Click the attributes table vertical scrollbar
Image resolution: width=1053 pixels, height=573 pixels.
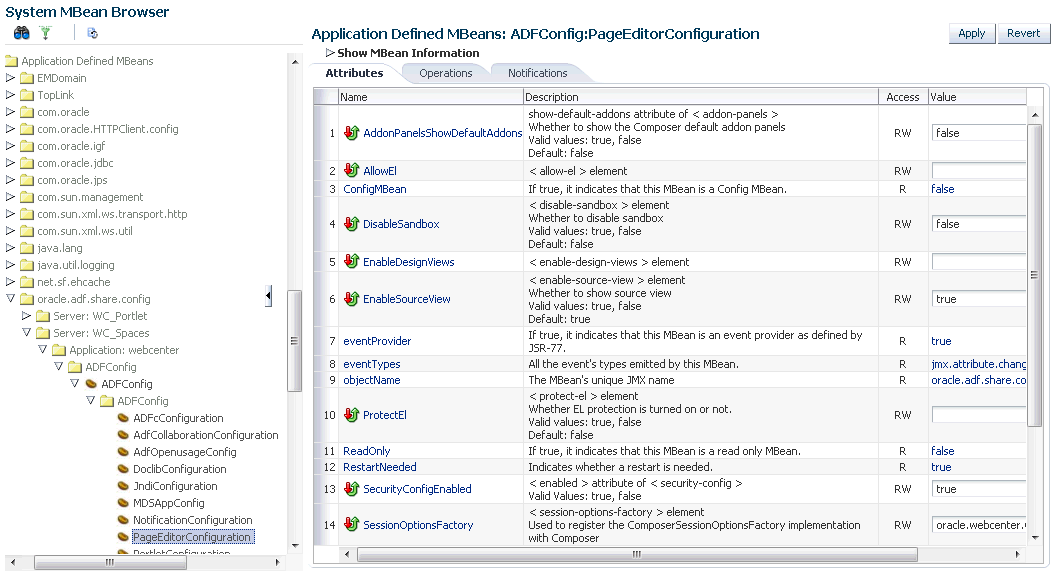pos(1034,275)
